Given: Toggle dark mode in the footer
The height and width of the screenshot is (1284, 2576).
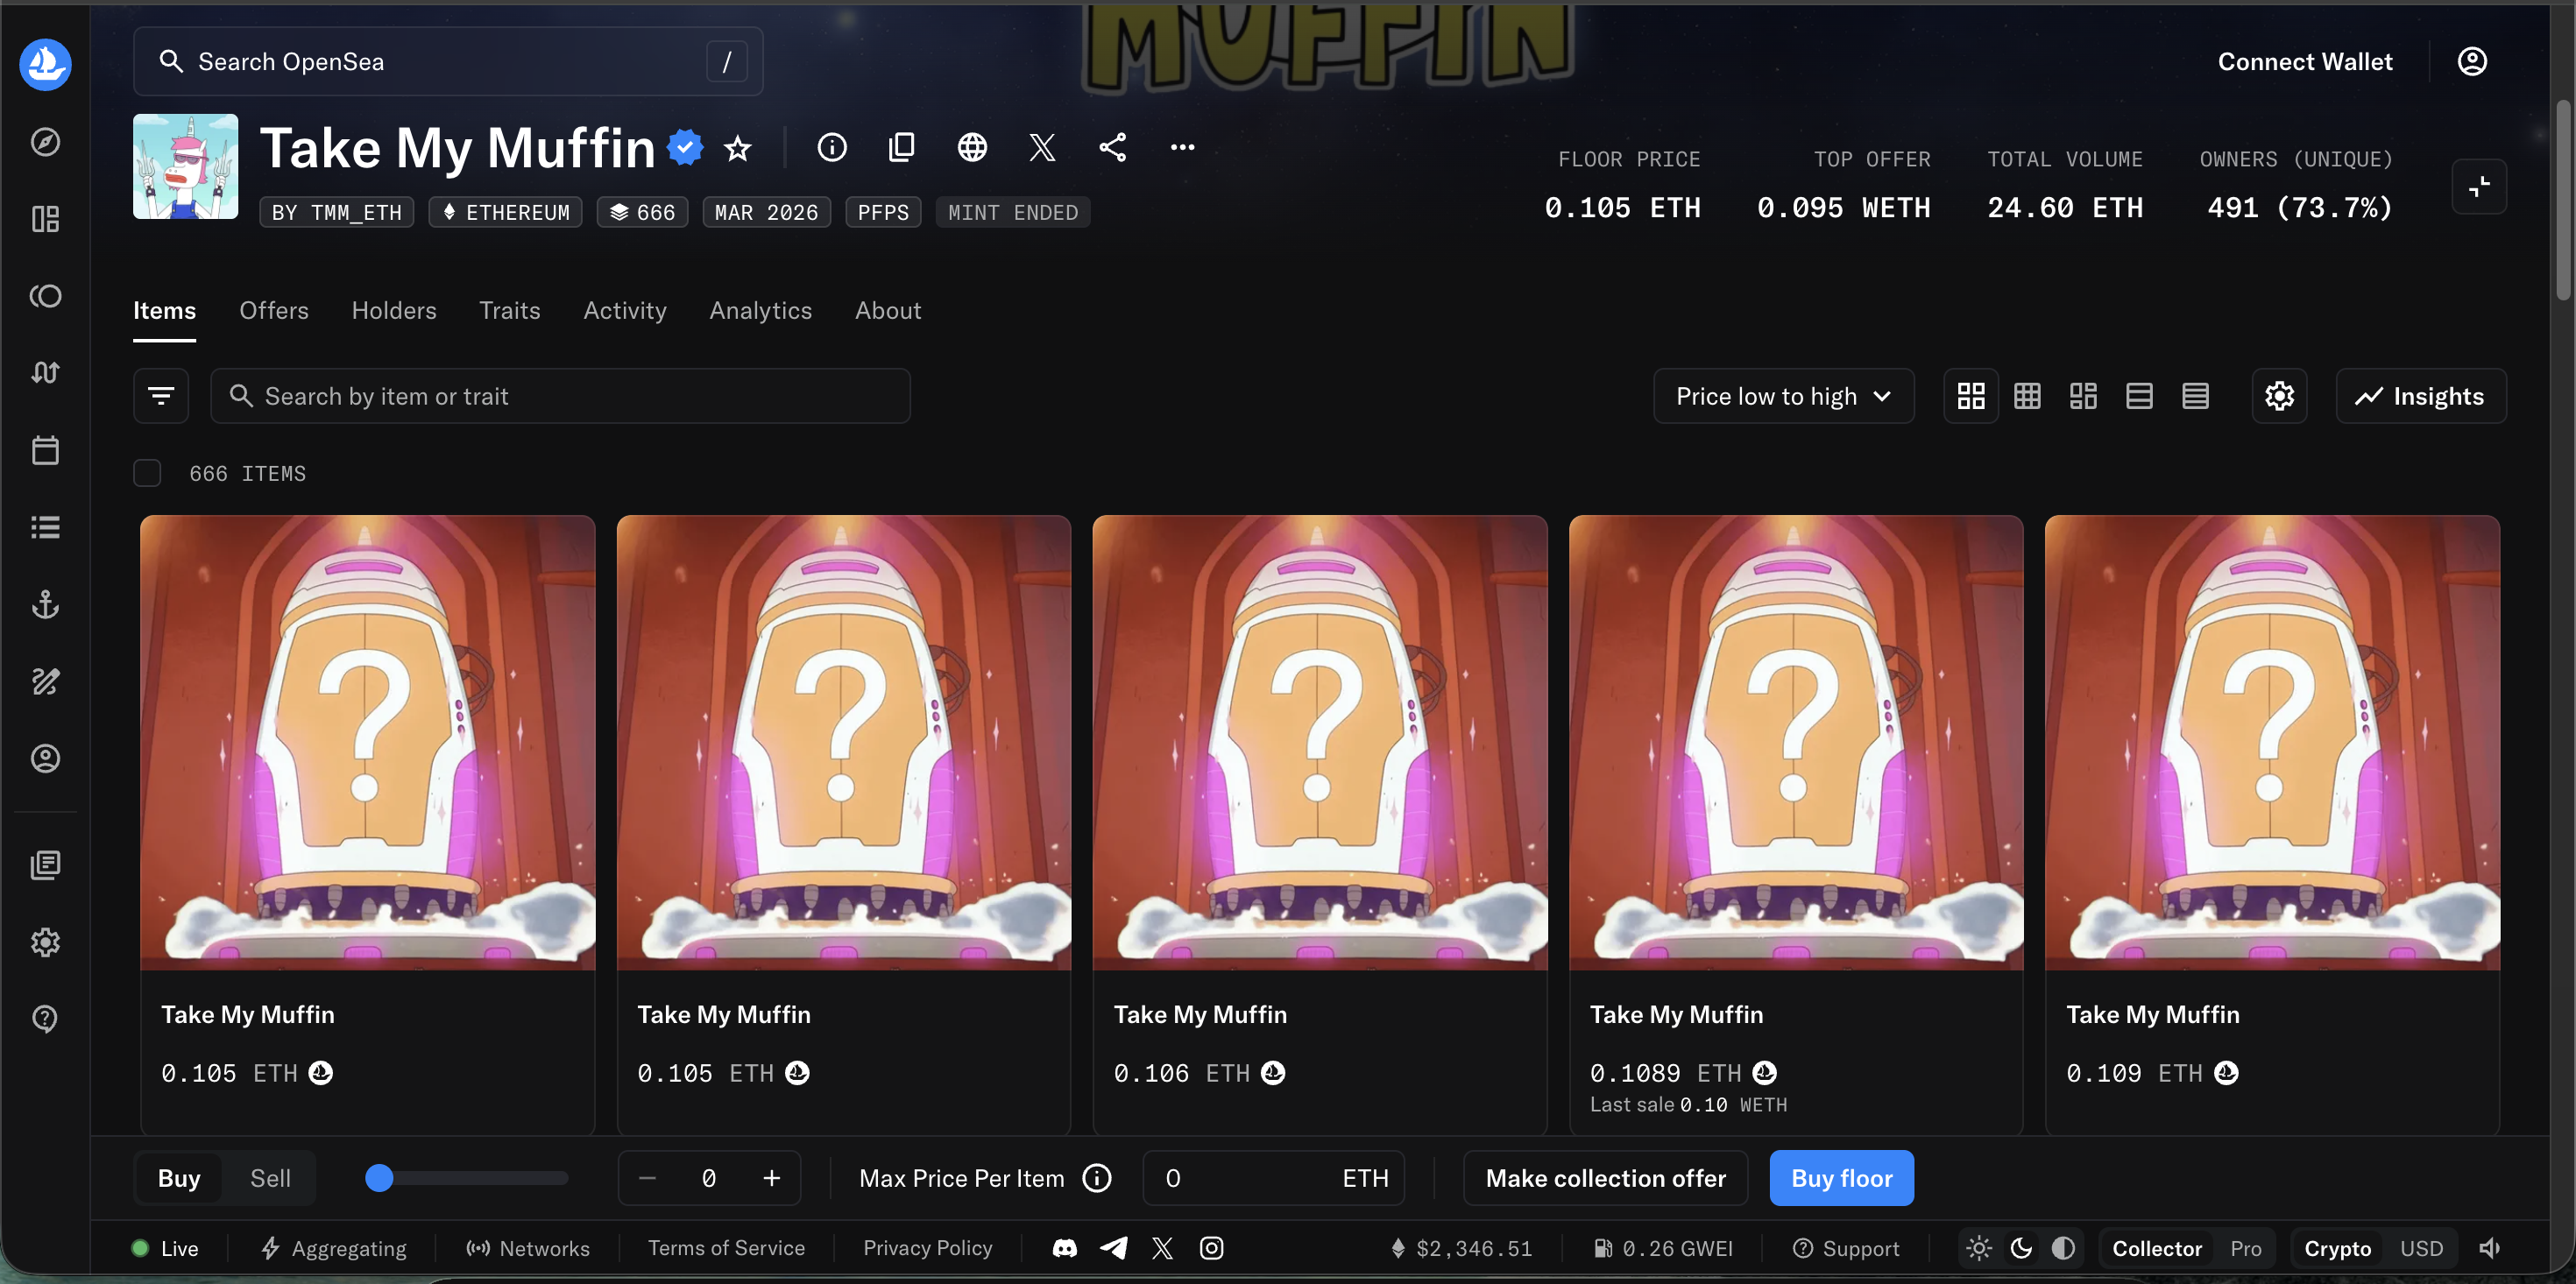Looking at the screenshot, I should [2021, 1248].
